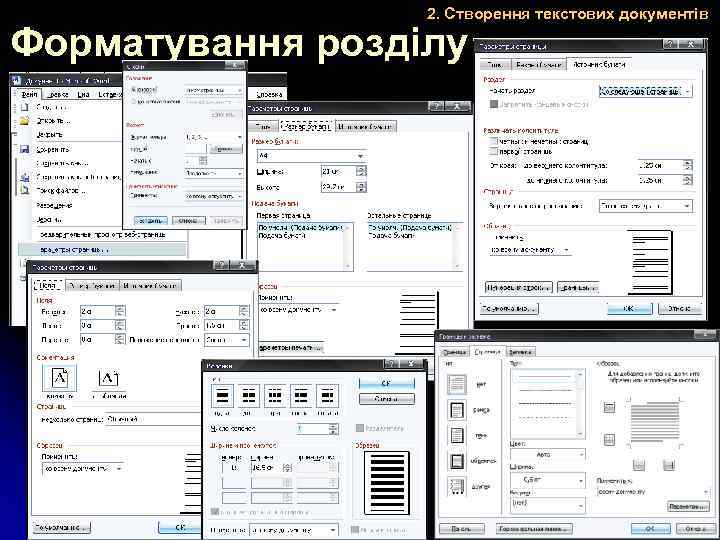Viewport: 720px width, 540px height.
Task: Toggle top border in border preview
Action: pos(609,407)
